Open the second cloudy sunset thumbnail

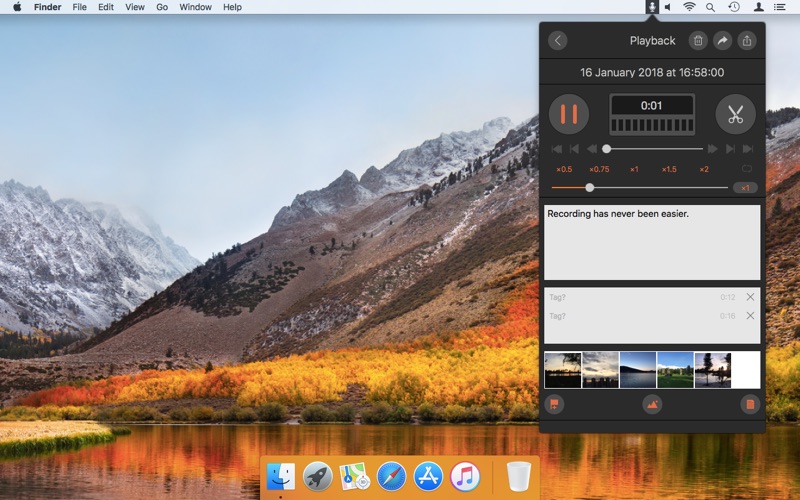pos(600,370)
